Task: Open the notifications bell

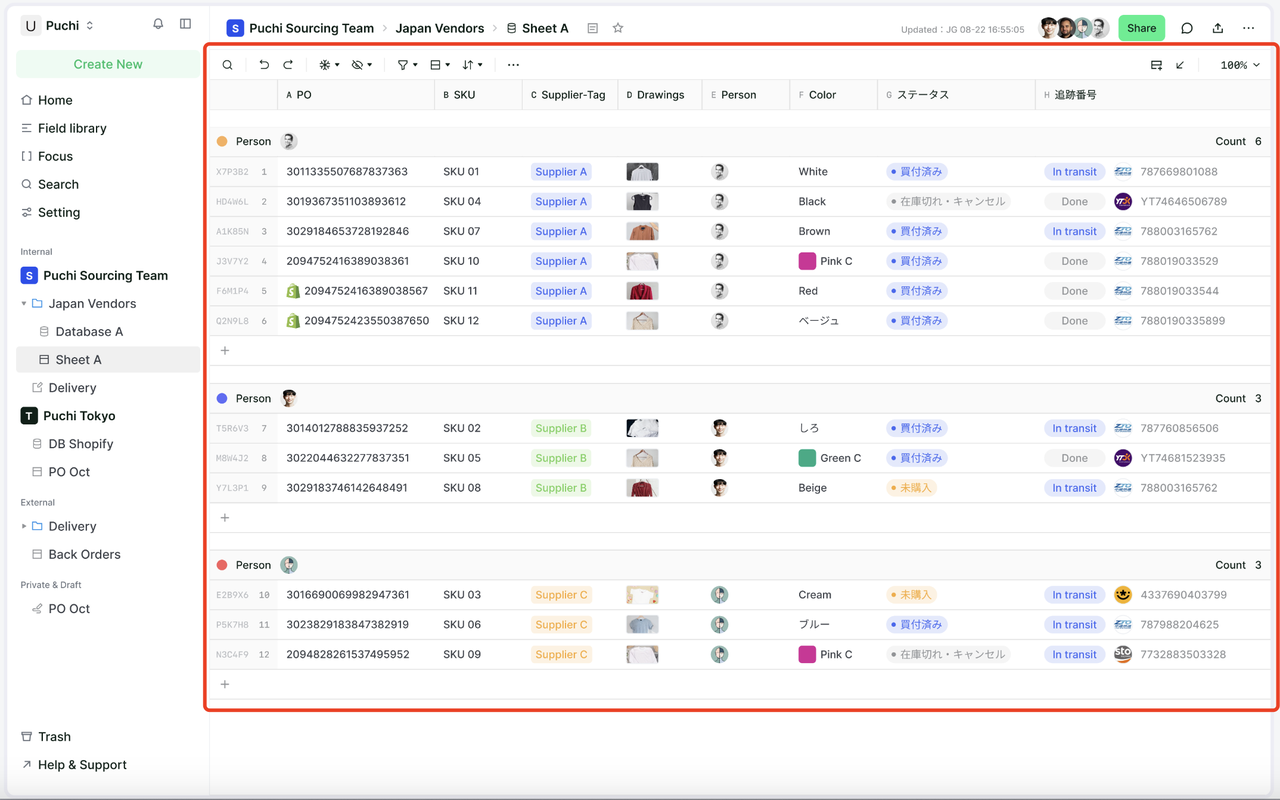Action: pyautogui.click(x=158, y=24)
